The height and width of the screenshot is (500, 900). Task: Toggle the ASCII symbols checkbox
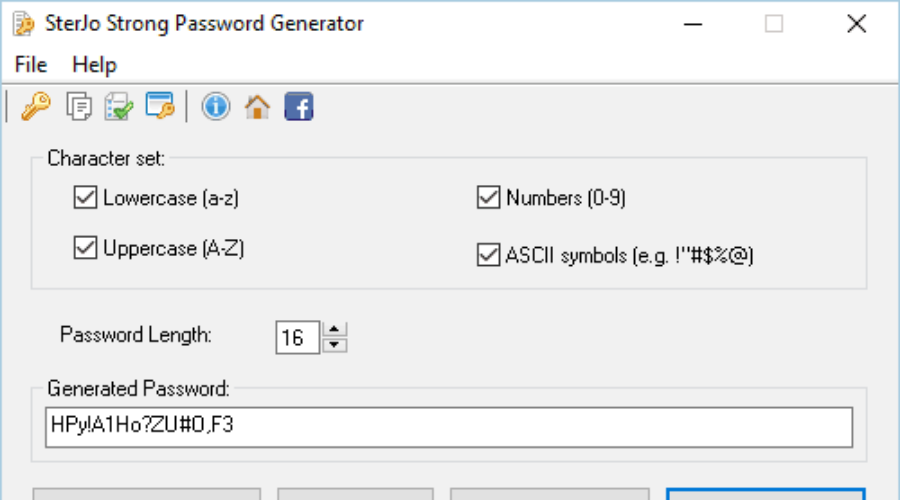(488, 255)
